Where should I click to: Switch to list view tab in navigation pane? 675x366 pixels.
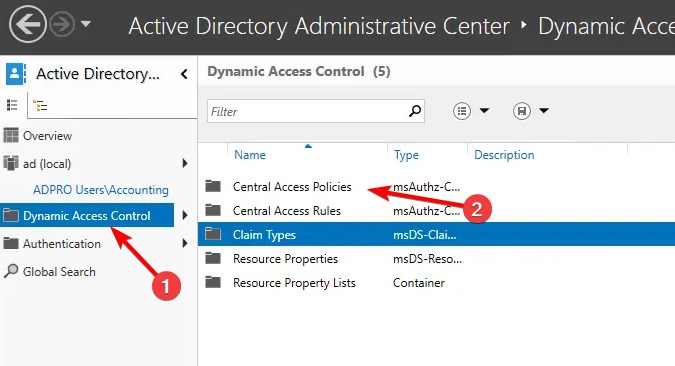pos(12,105)
